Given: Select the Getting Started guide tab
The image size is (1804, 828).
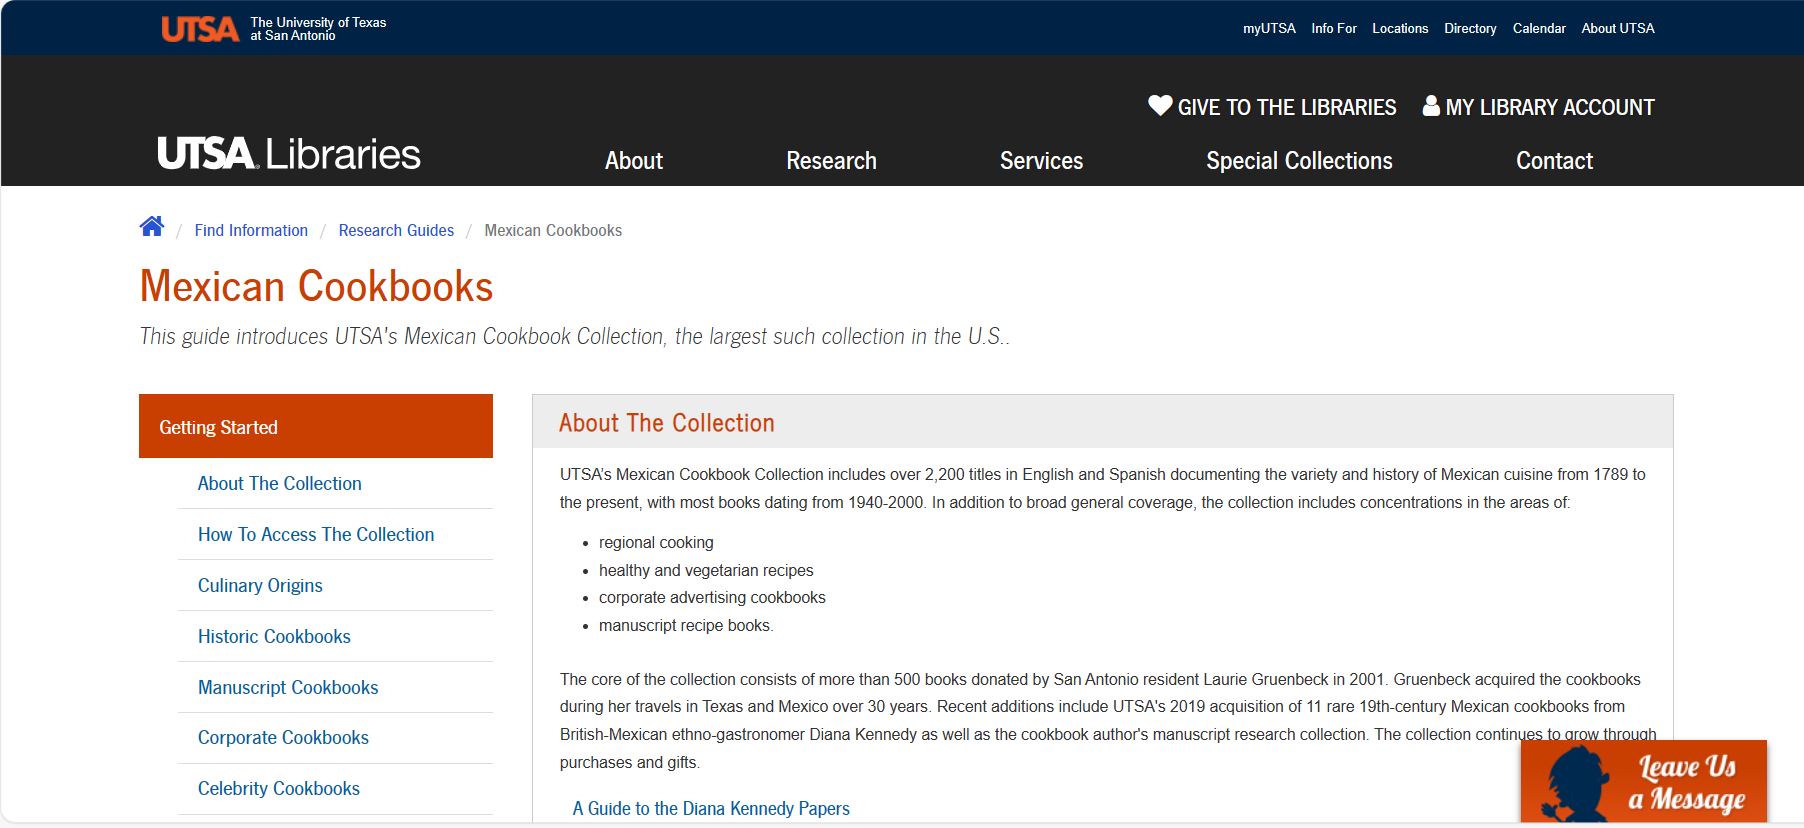Looking at the screenshot, I should (x=316, y=426).
